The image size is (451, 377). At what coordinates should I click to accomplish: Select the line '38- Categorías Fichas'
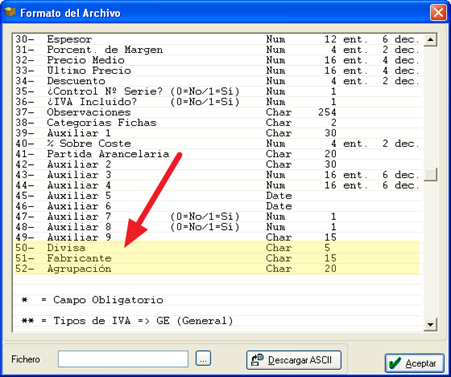click(x=218, y=123)
